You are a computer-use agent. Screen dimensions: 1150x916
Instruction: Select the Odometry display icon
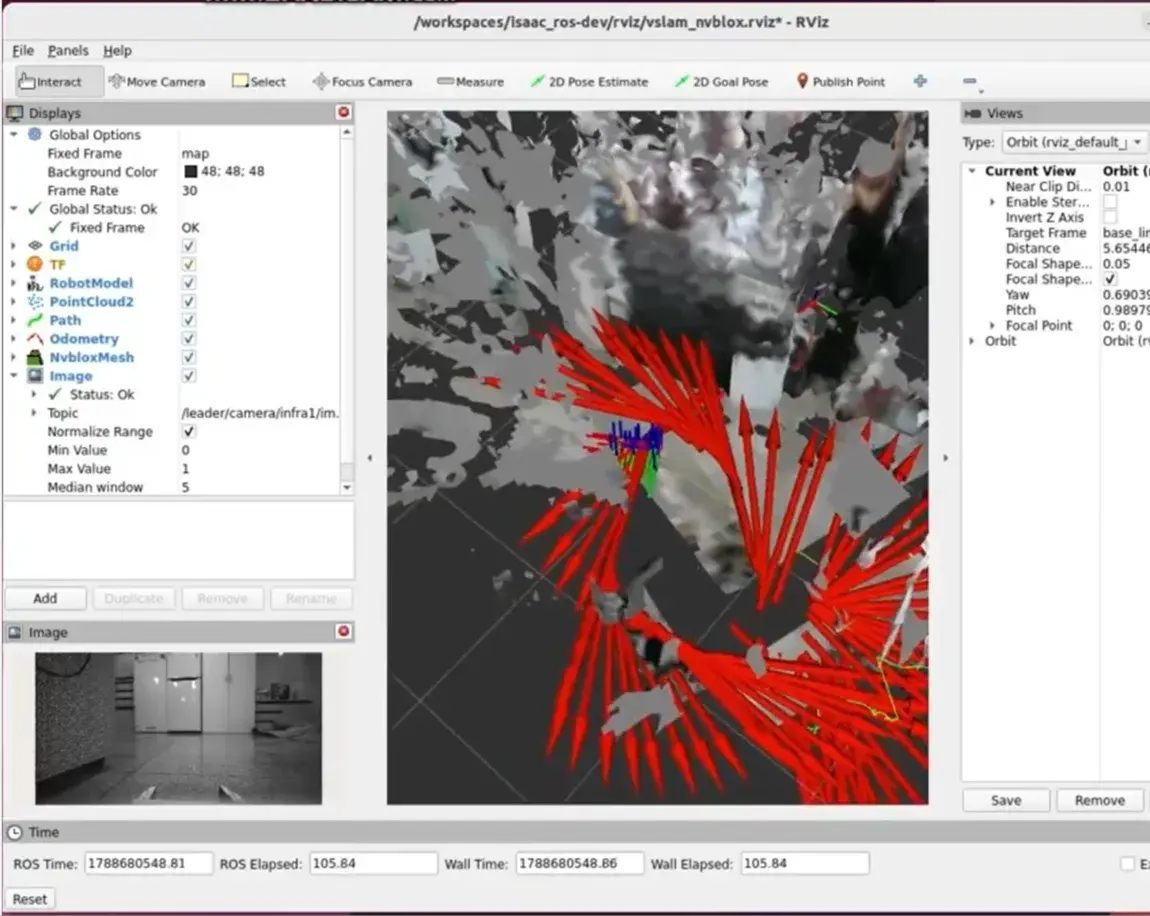(x=34, y=339)
